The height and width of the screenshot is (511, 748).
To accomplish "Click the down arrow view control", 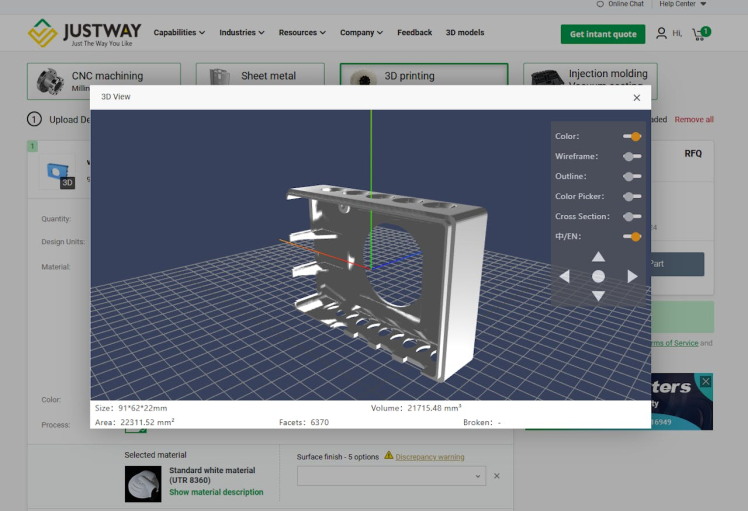I will pos(598,296).
